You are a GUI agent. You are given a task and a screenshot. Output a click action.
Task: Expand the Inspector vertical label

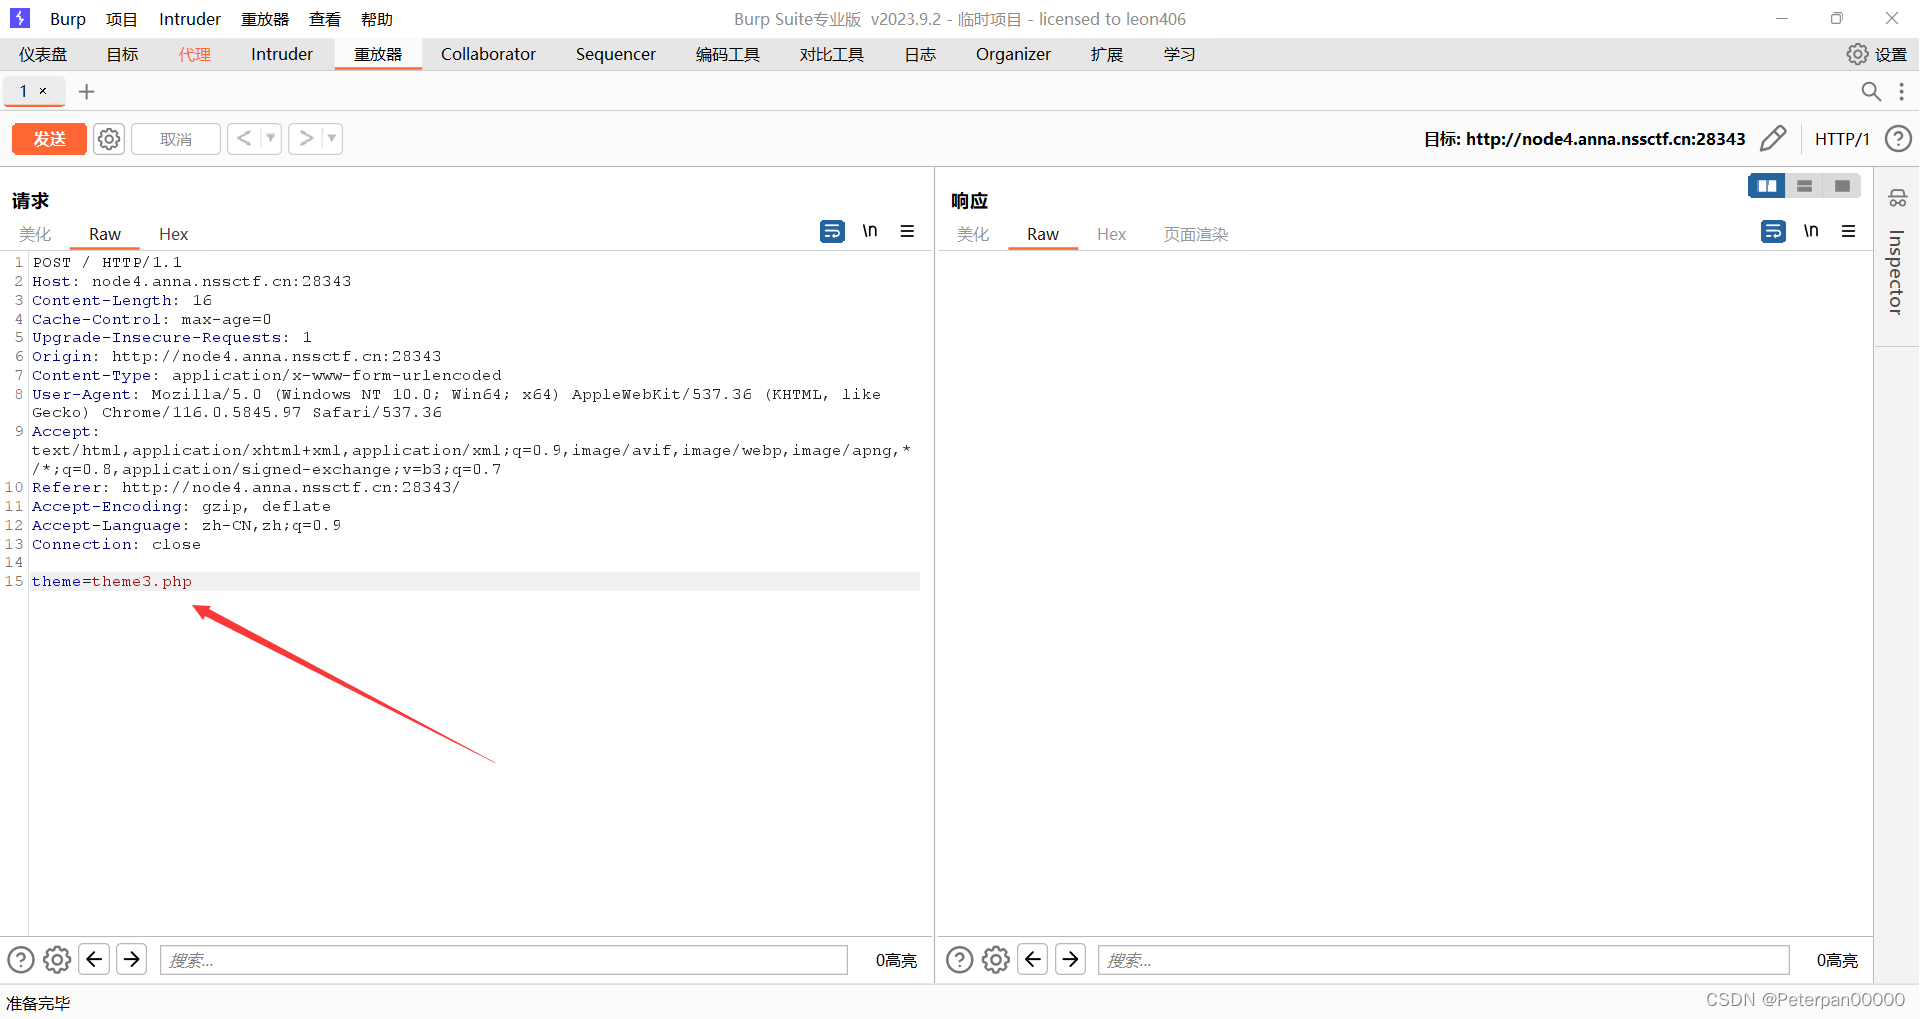click(x=1896, y=272)
